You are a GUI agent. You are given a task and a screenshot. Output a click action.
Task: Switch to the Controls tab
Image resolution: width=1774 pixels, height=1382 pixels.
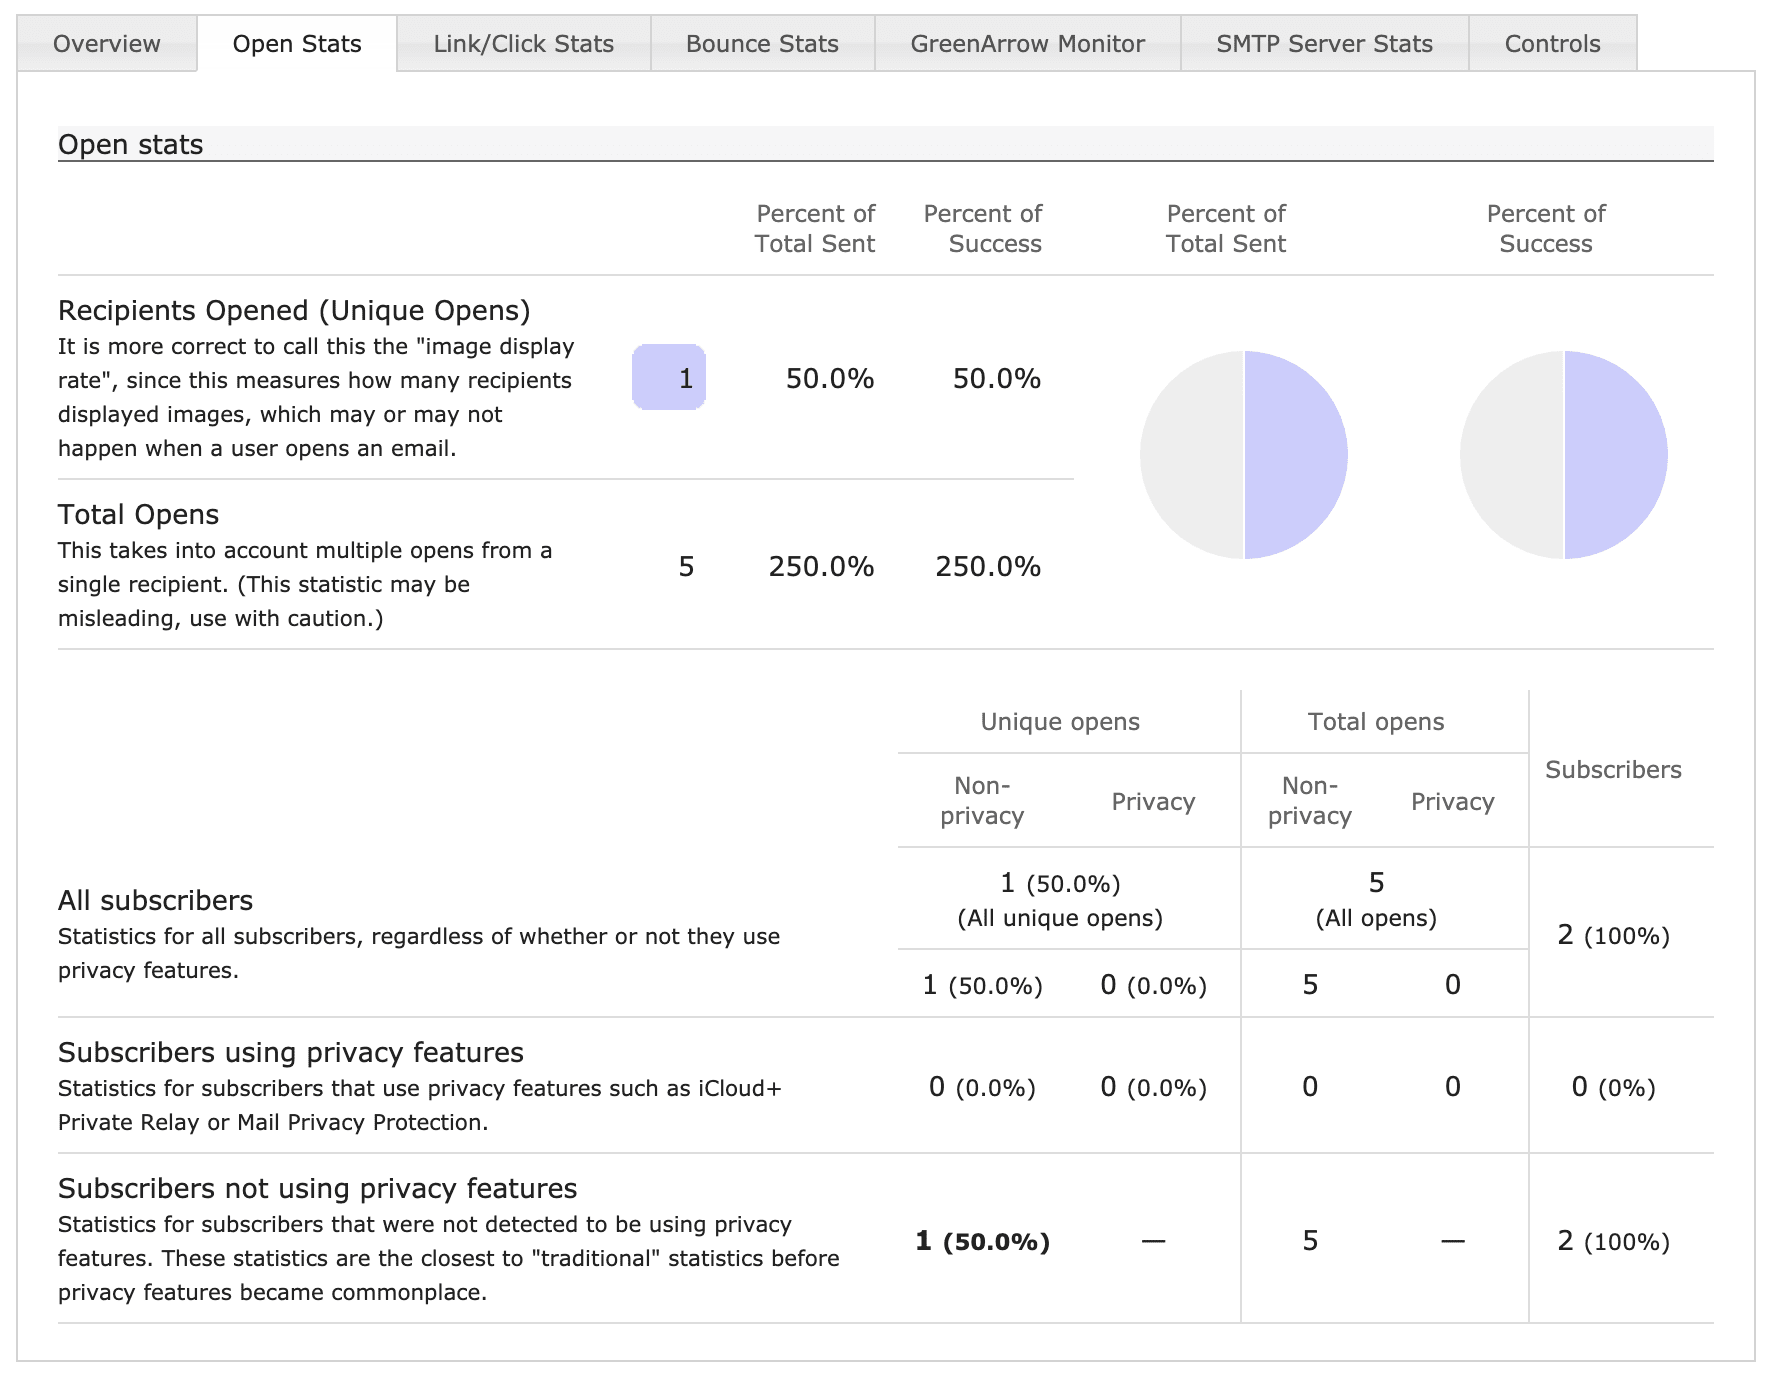pyautogui.click(x=1552, y=44)
